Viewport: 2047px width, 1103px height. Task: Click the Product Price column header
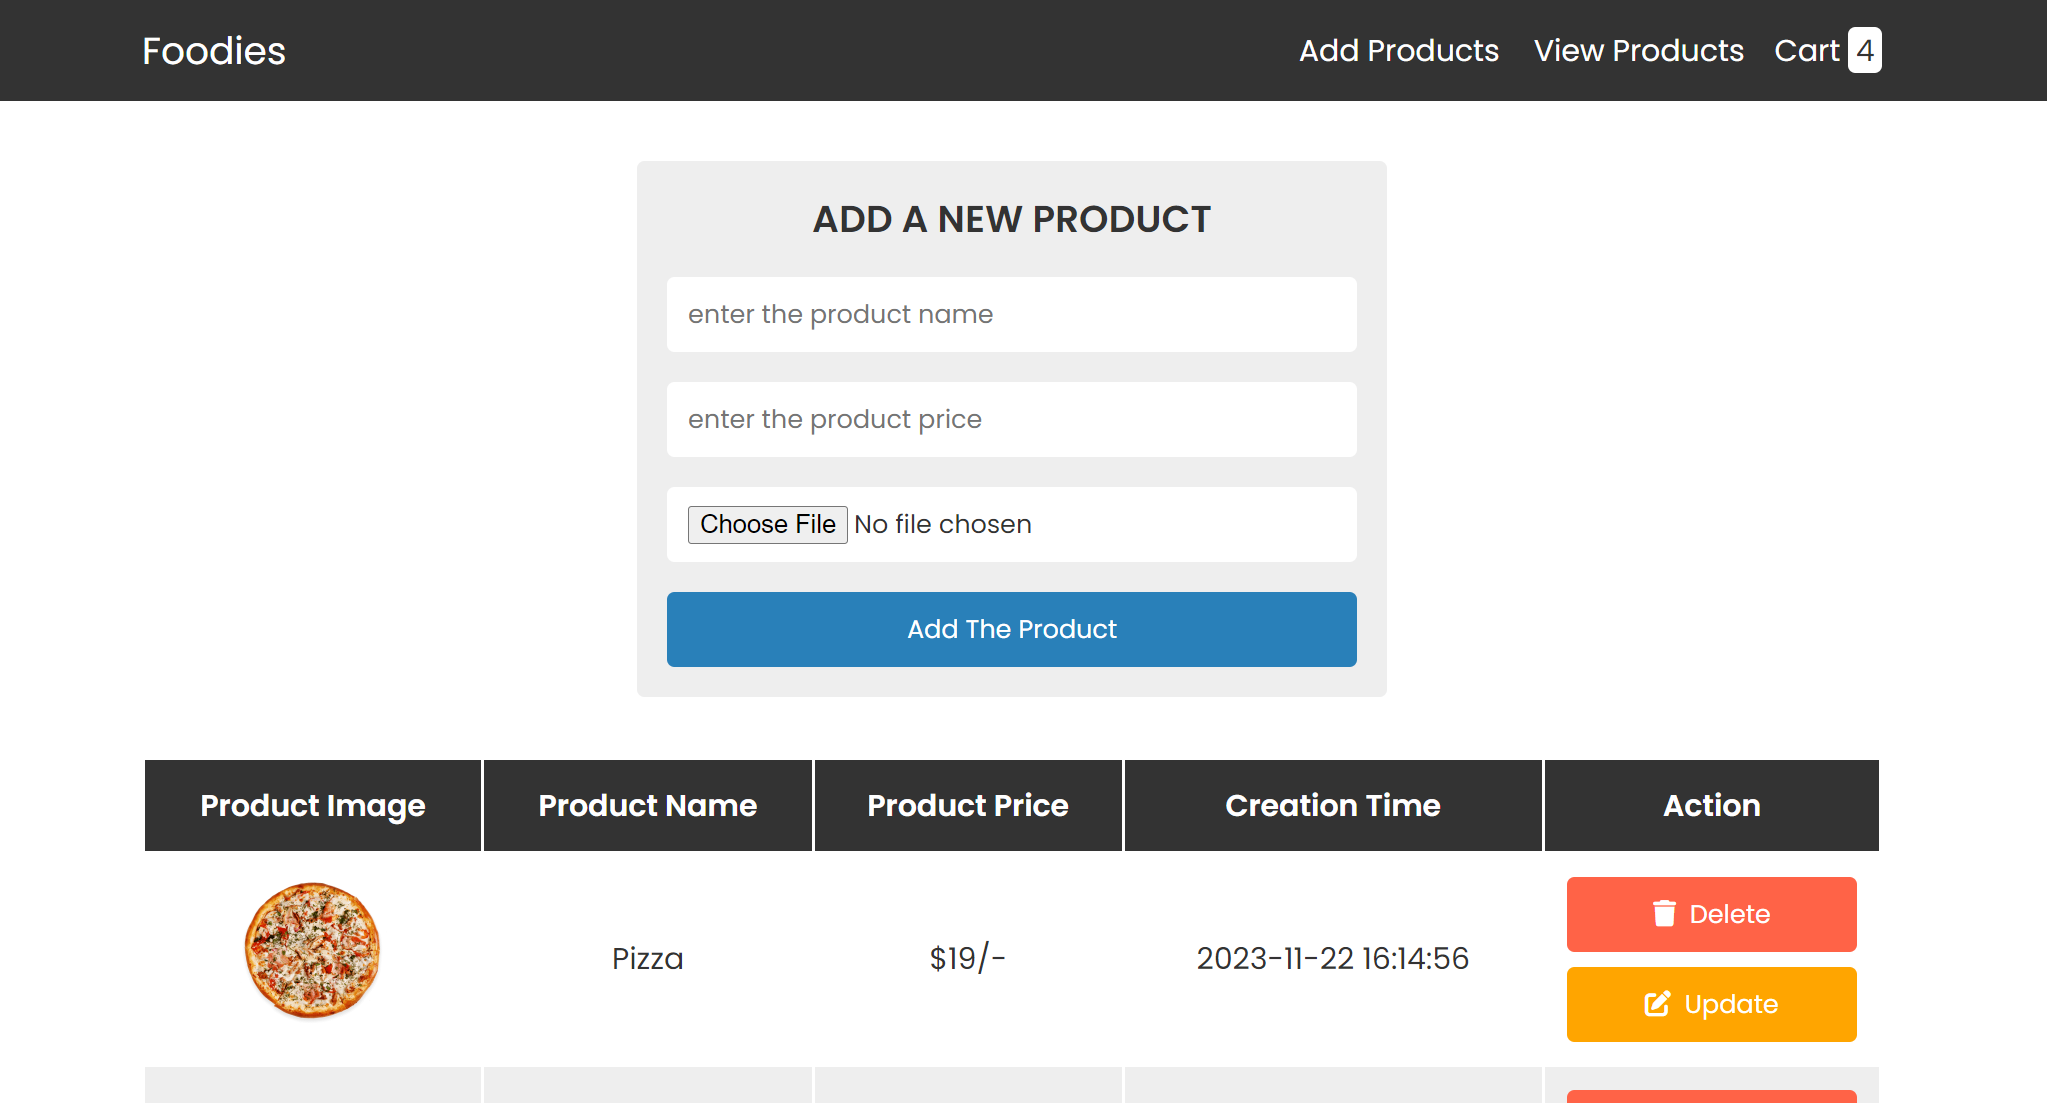[x=967, y=805]
